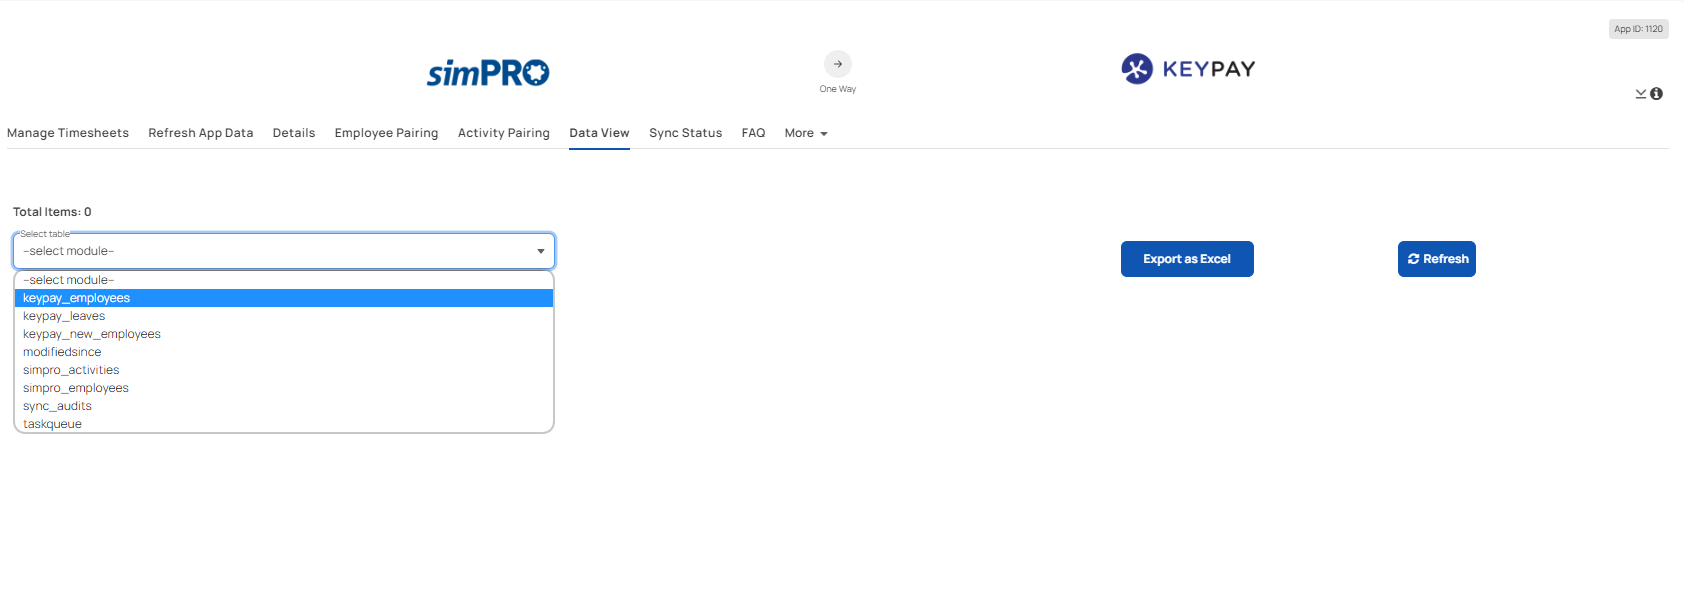Select keypay_leaves from the list

coord(284,316)
